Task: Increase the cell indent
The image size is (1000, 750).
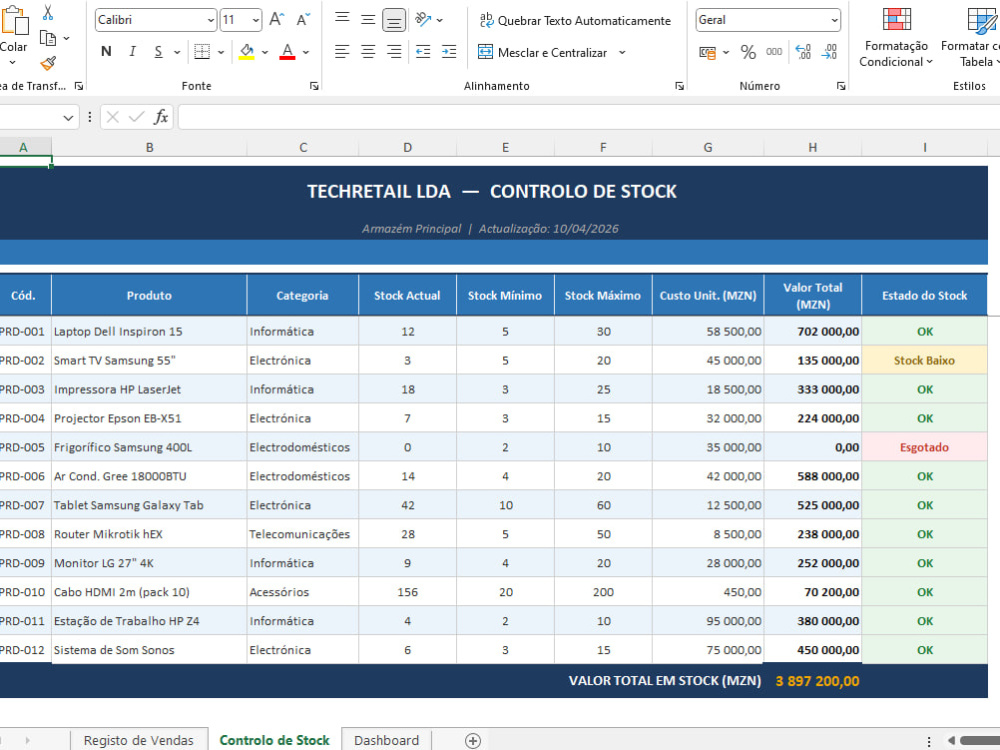Action: point(449,52)
